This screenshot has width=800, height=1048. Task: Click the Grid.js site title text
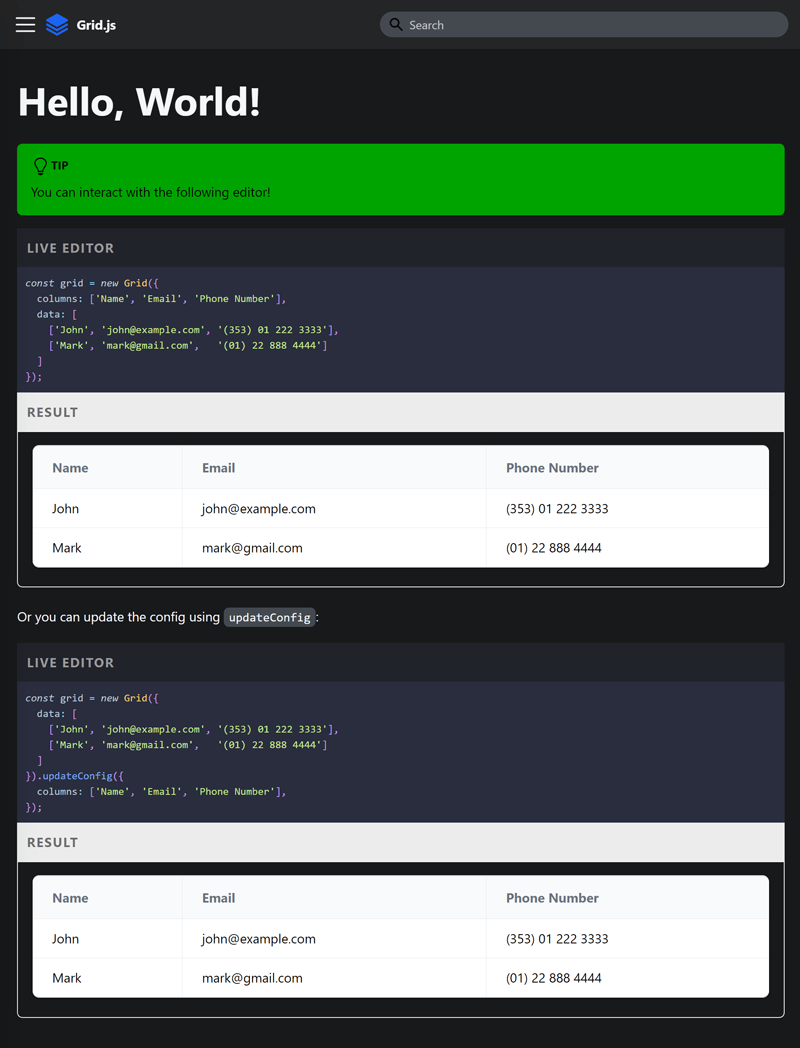coord(96,25)
